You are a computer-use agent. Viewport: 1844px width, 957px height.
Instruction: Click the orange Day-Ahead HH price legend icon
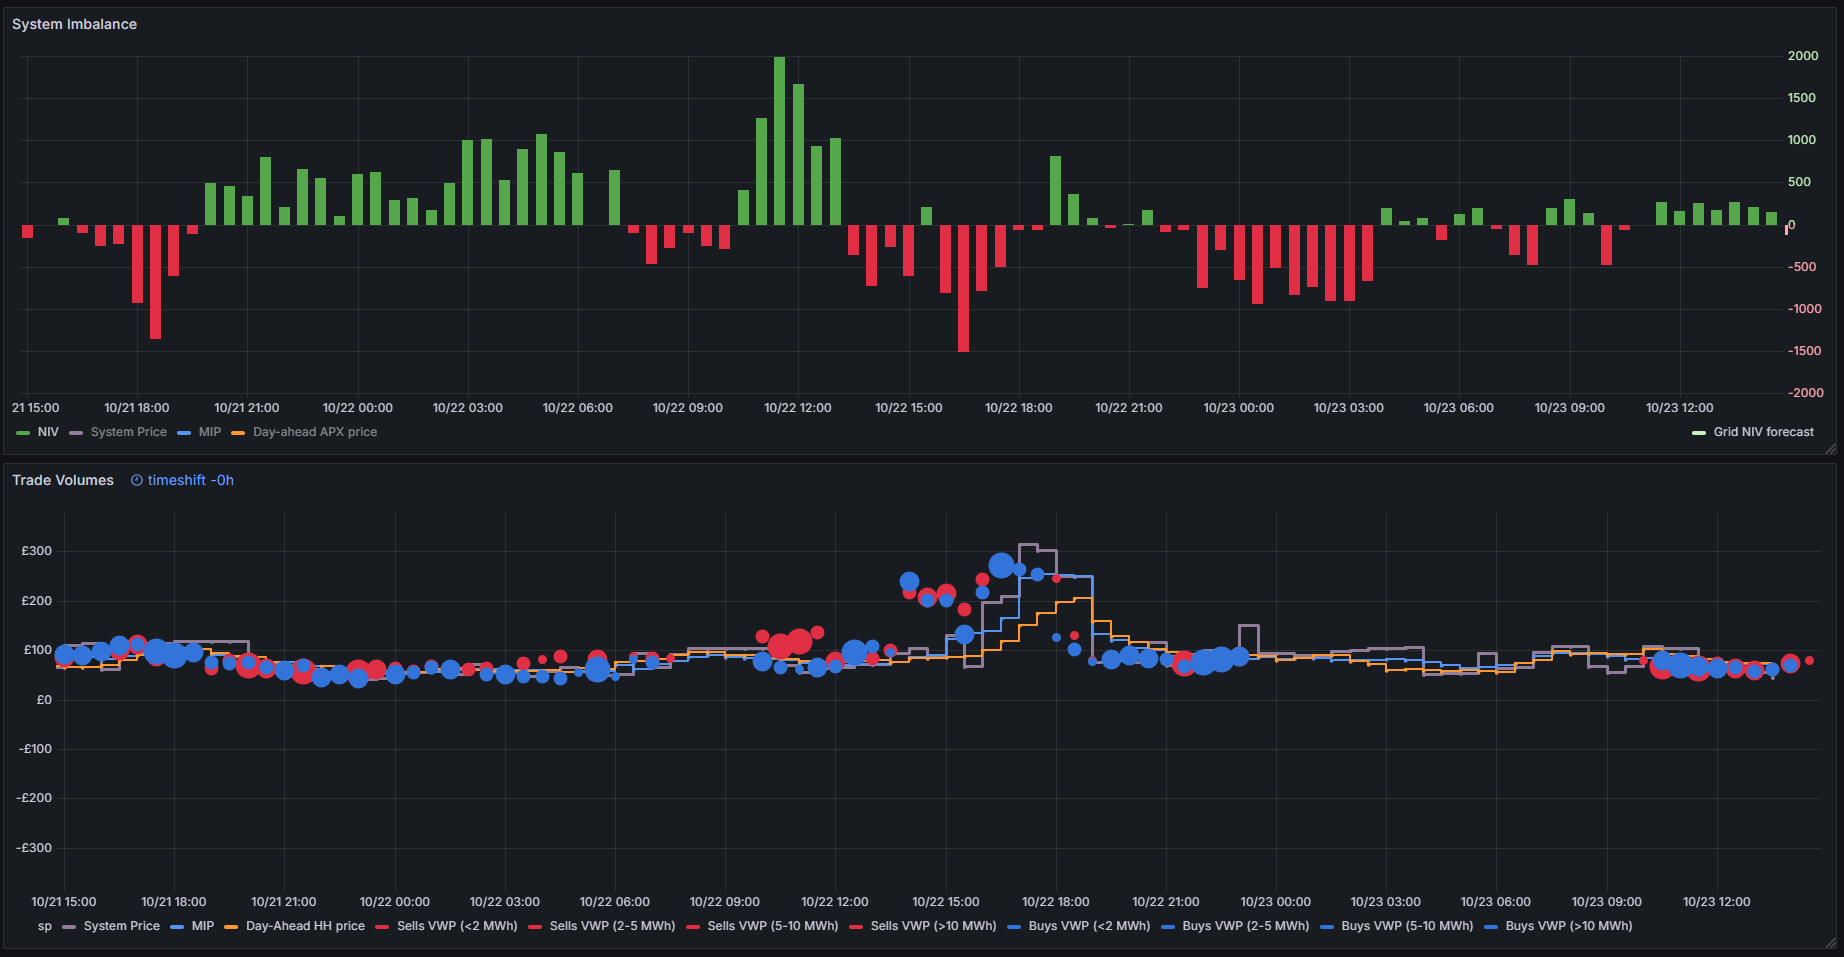232,926
